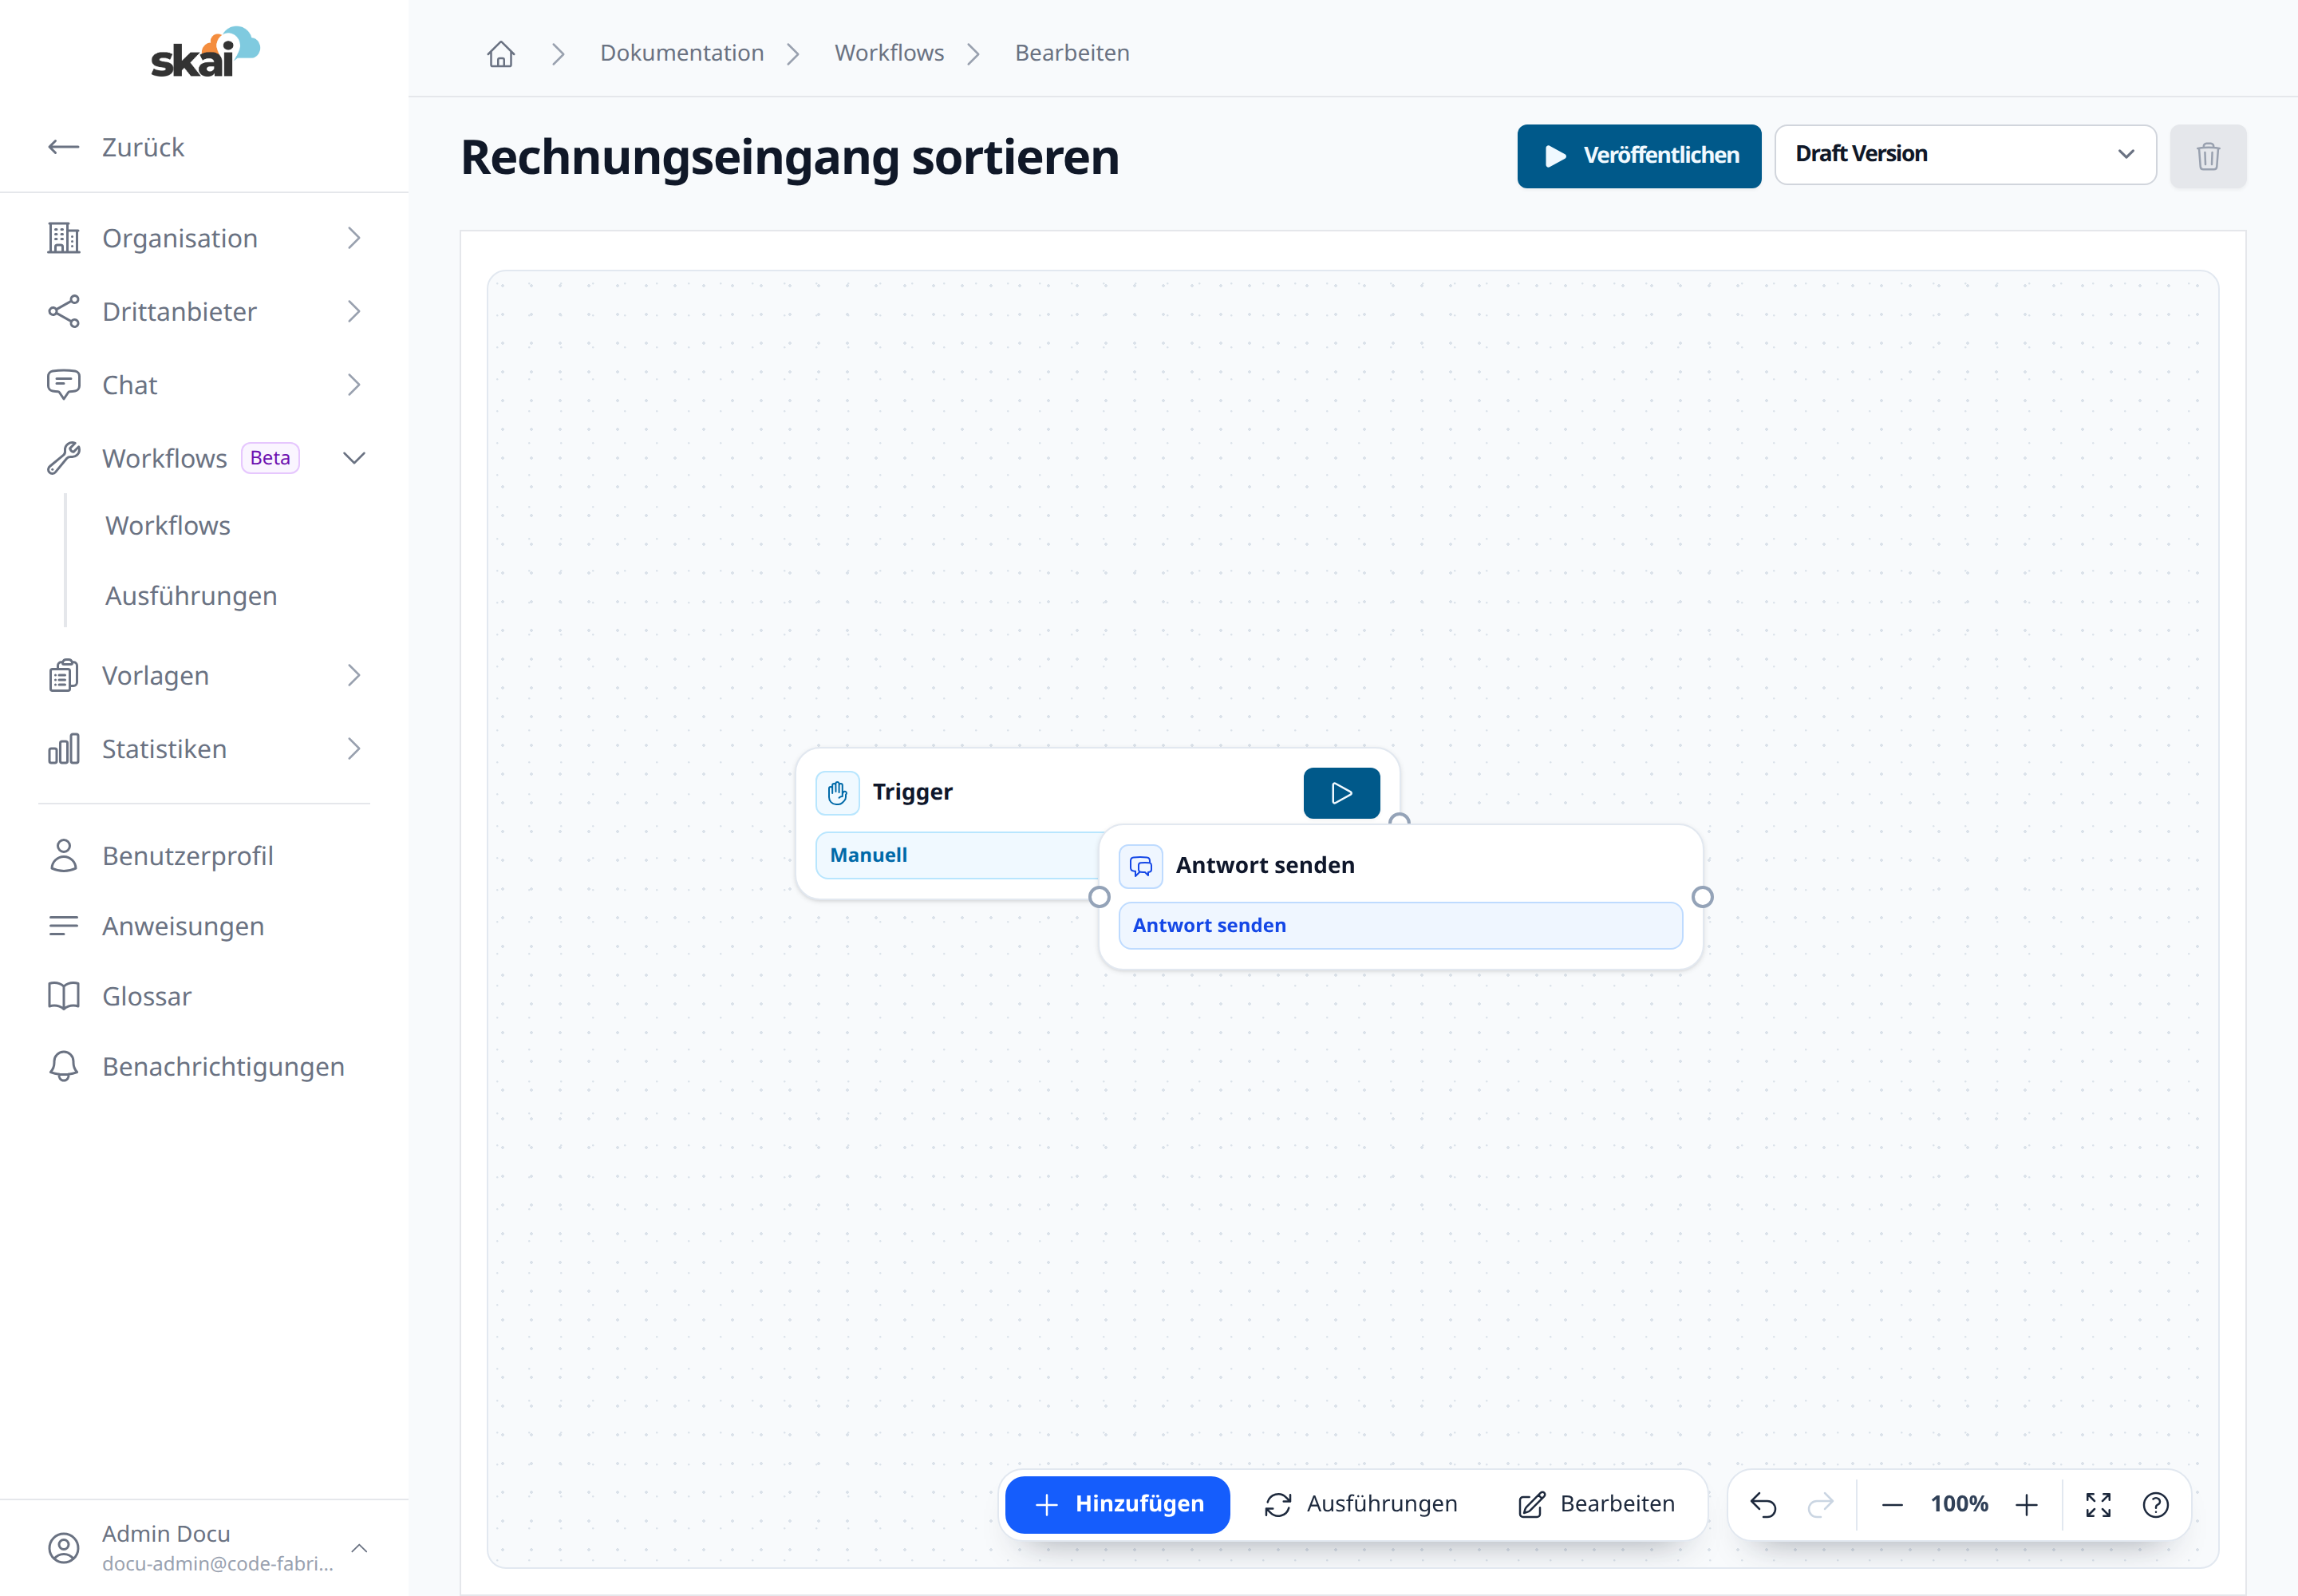Image resolution: width=2298 pixels, height=1596 pixels.
Task: Open Anweisungen in the sidebar
Action: coord(183,926)
